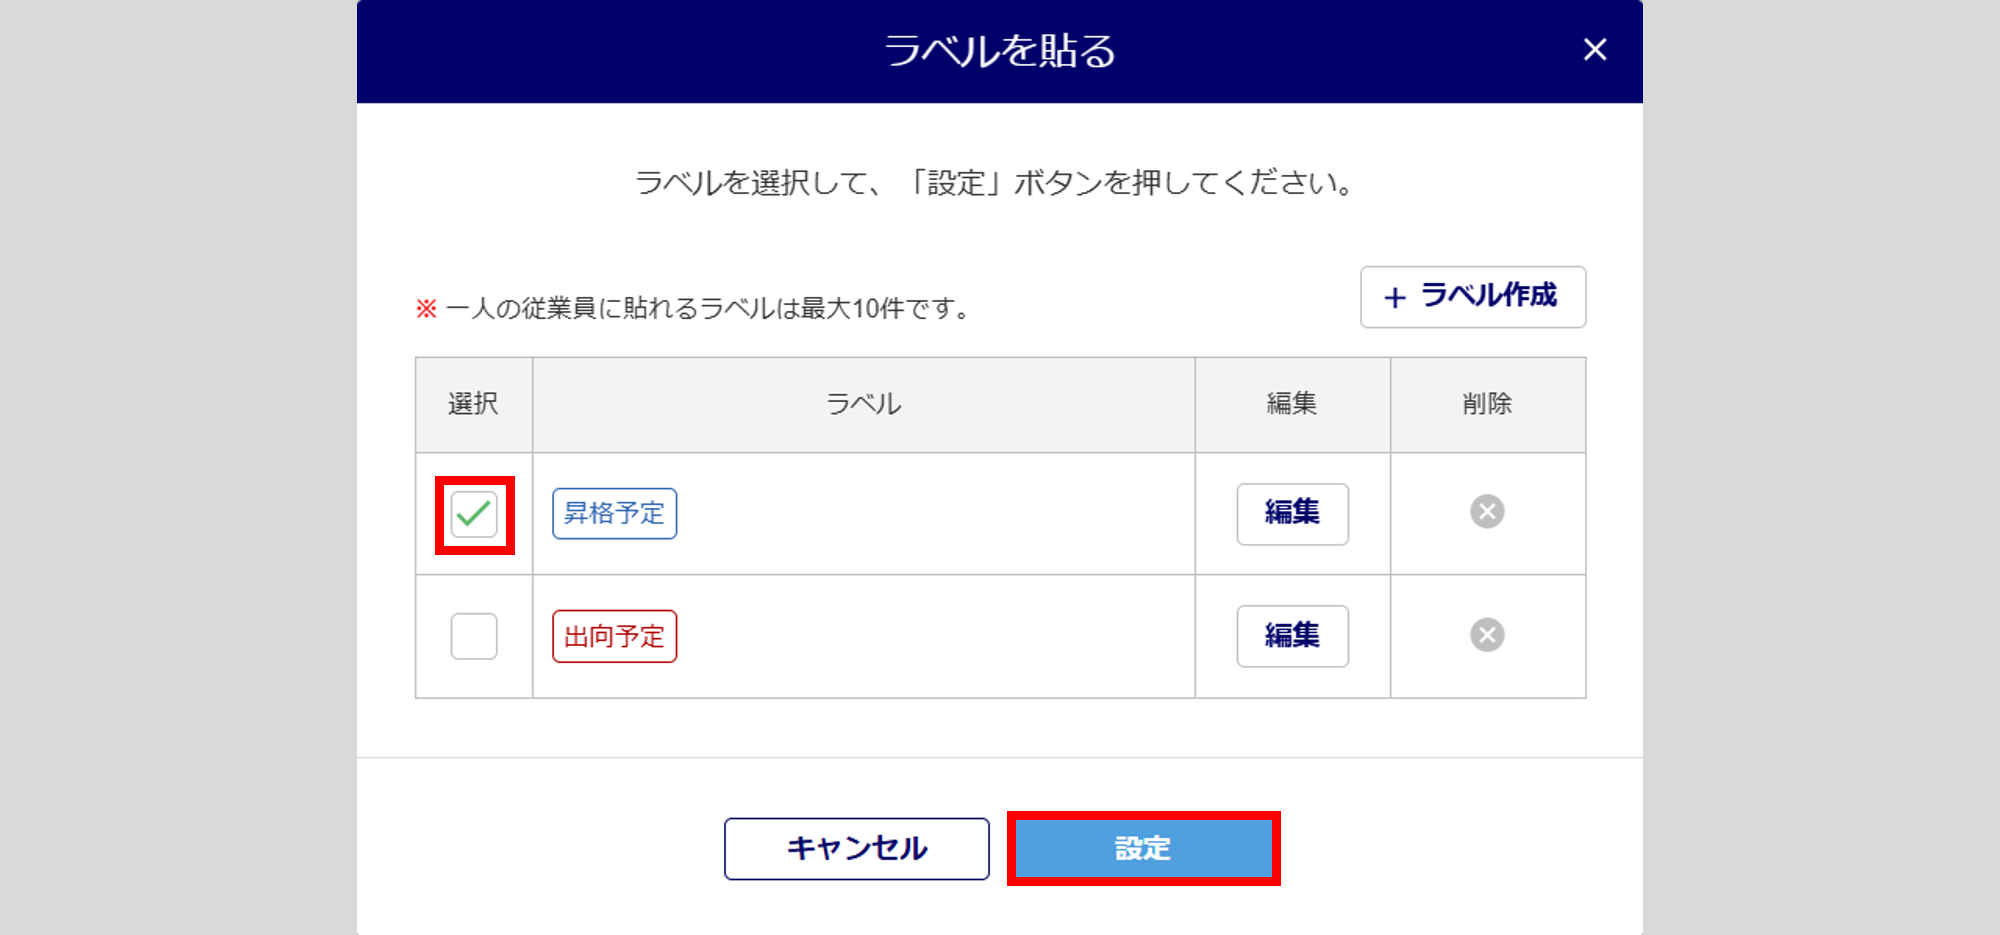Click the ラベル column header
Screen dimensions: 2000x935
[x=863, y=404]
